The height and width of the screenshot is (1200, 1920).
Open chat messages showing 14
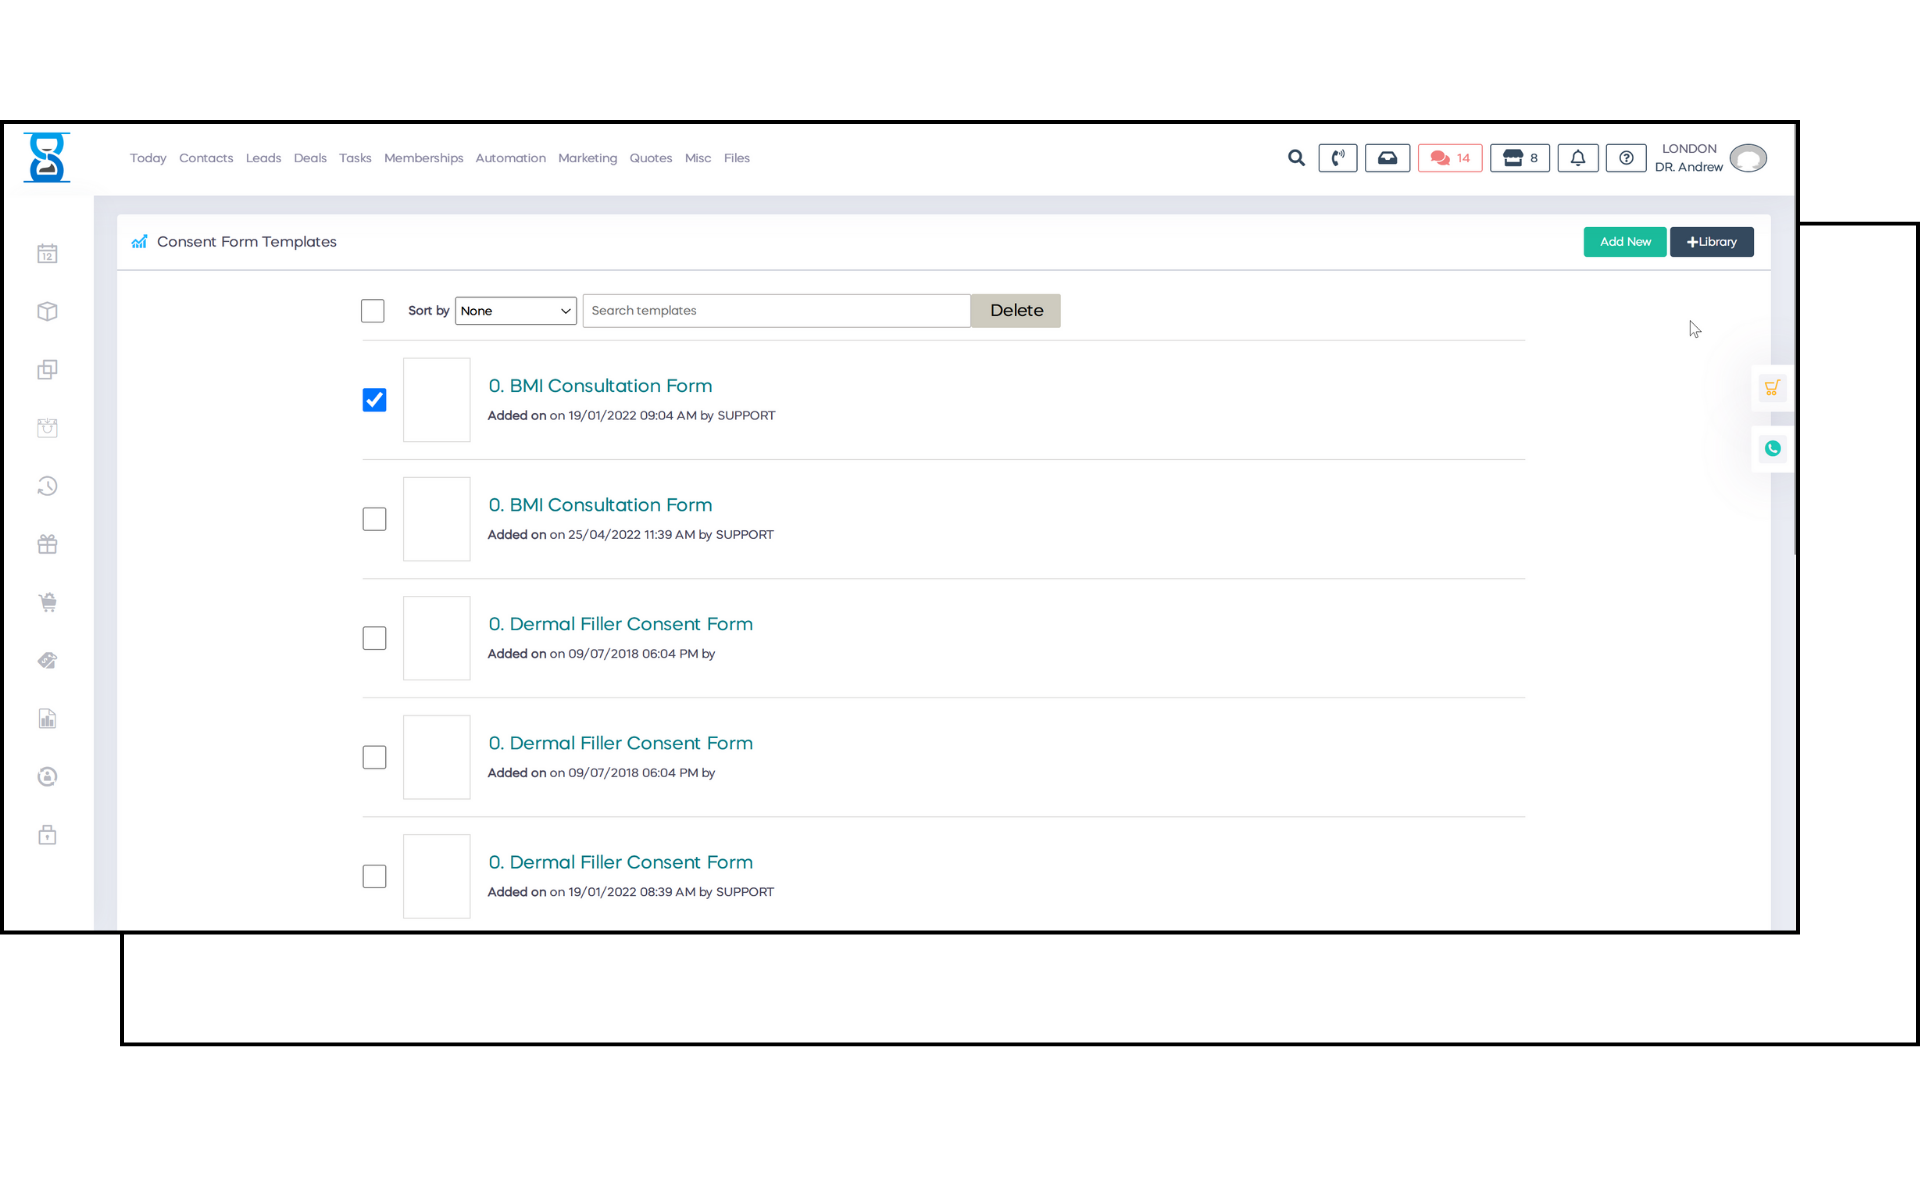[1449, 158]
